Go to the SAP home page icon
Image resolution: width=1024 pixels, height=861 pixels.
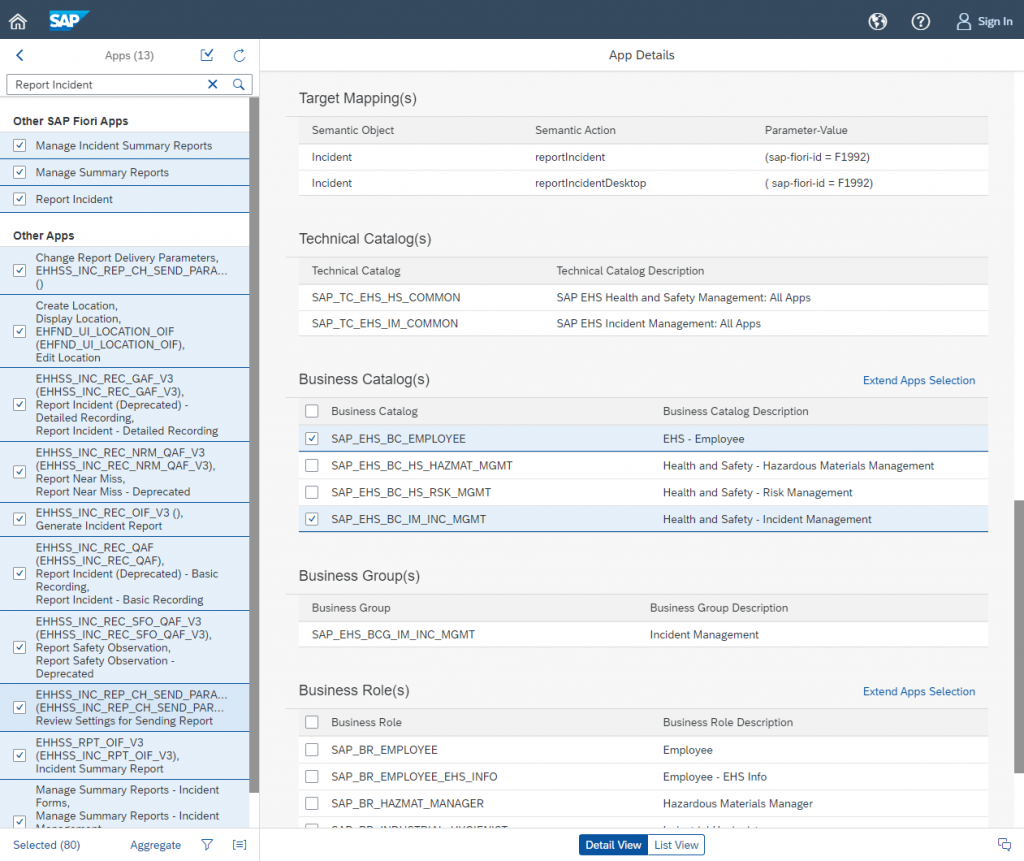point(18,22)
